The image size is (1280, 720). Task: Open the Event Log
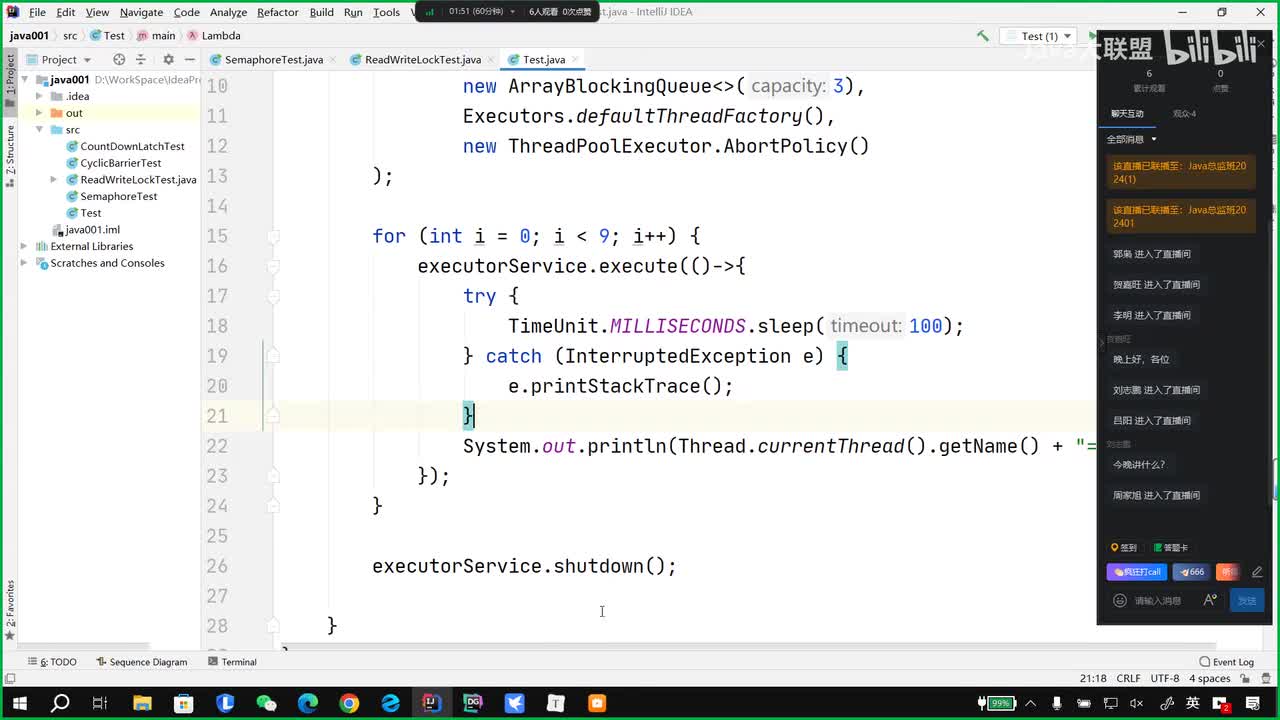[1227, 662]
